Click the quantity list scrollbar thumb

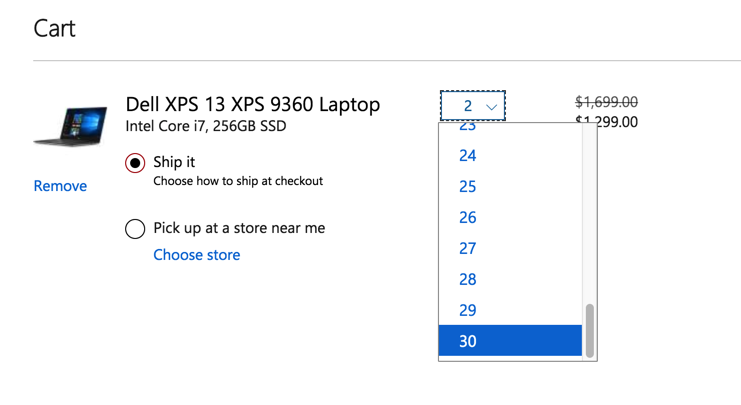coord(590,330)
